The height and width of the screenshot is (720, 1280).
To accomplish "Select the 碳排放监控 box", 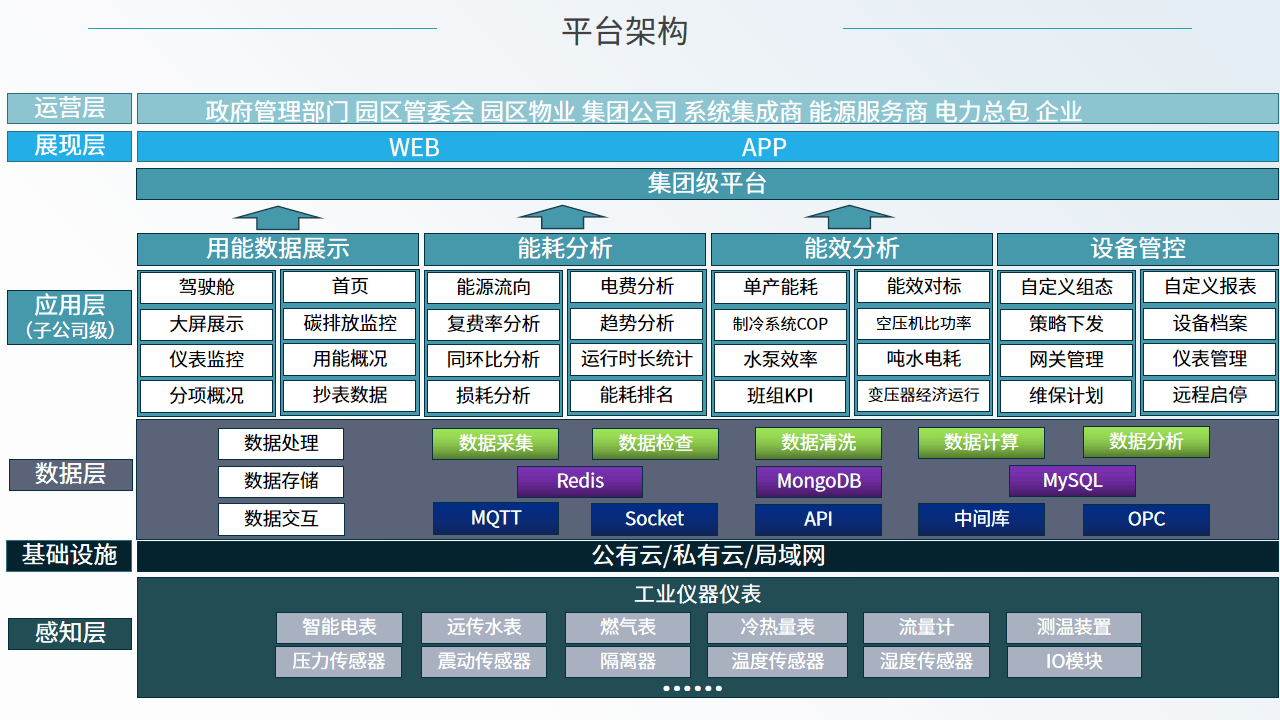I will 350,324.
